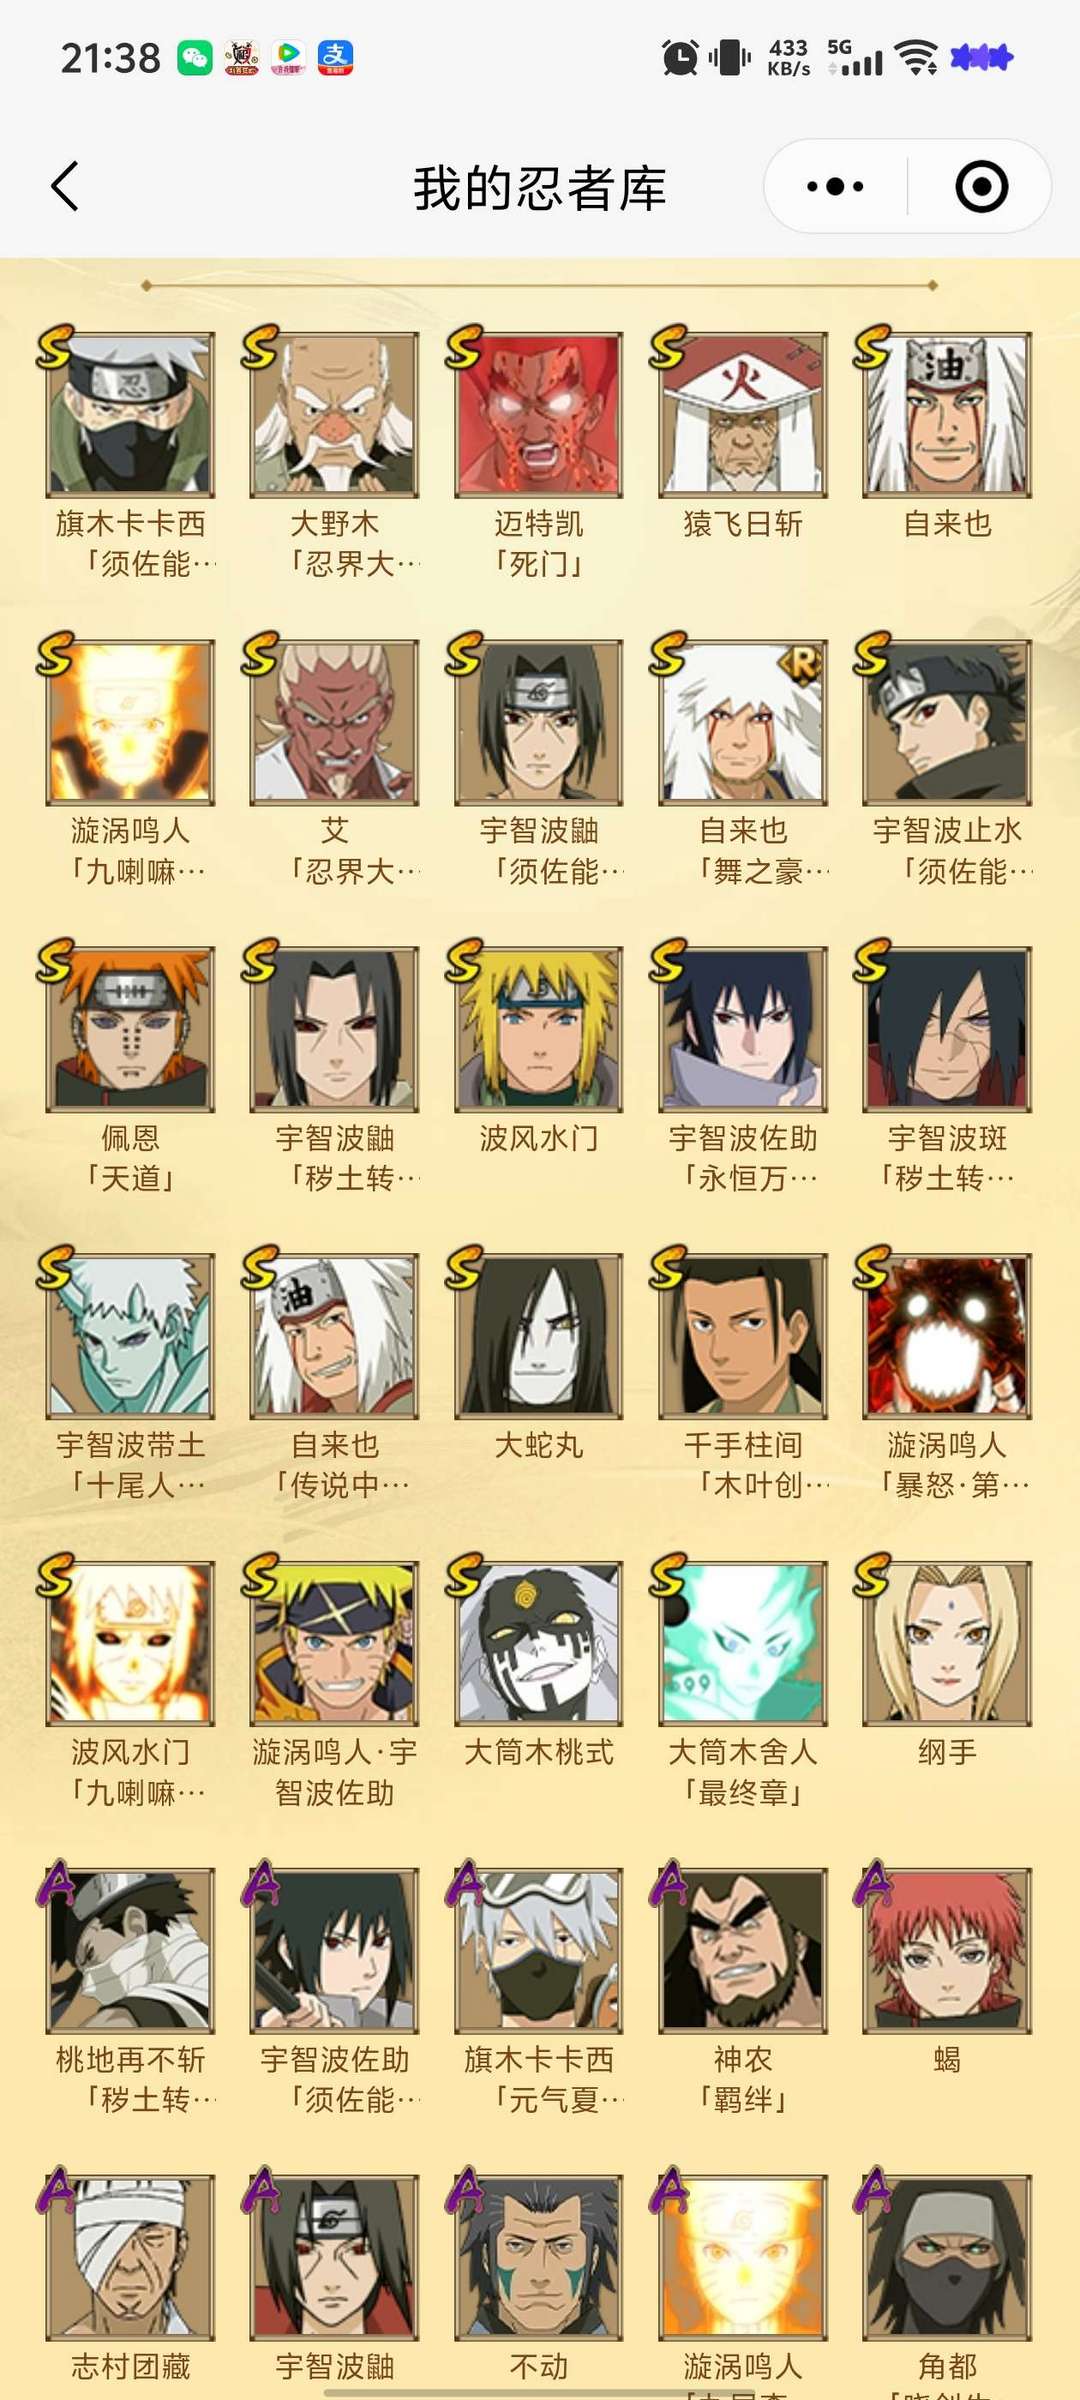Open the 佩恩「天道」 ninja card
The width and height of the screenshot is (1080, 2400).
point(131,1030)
